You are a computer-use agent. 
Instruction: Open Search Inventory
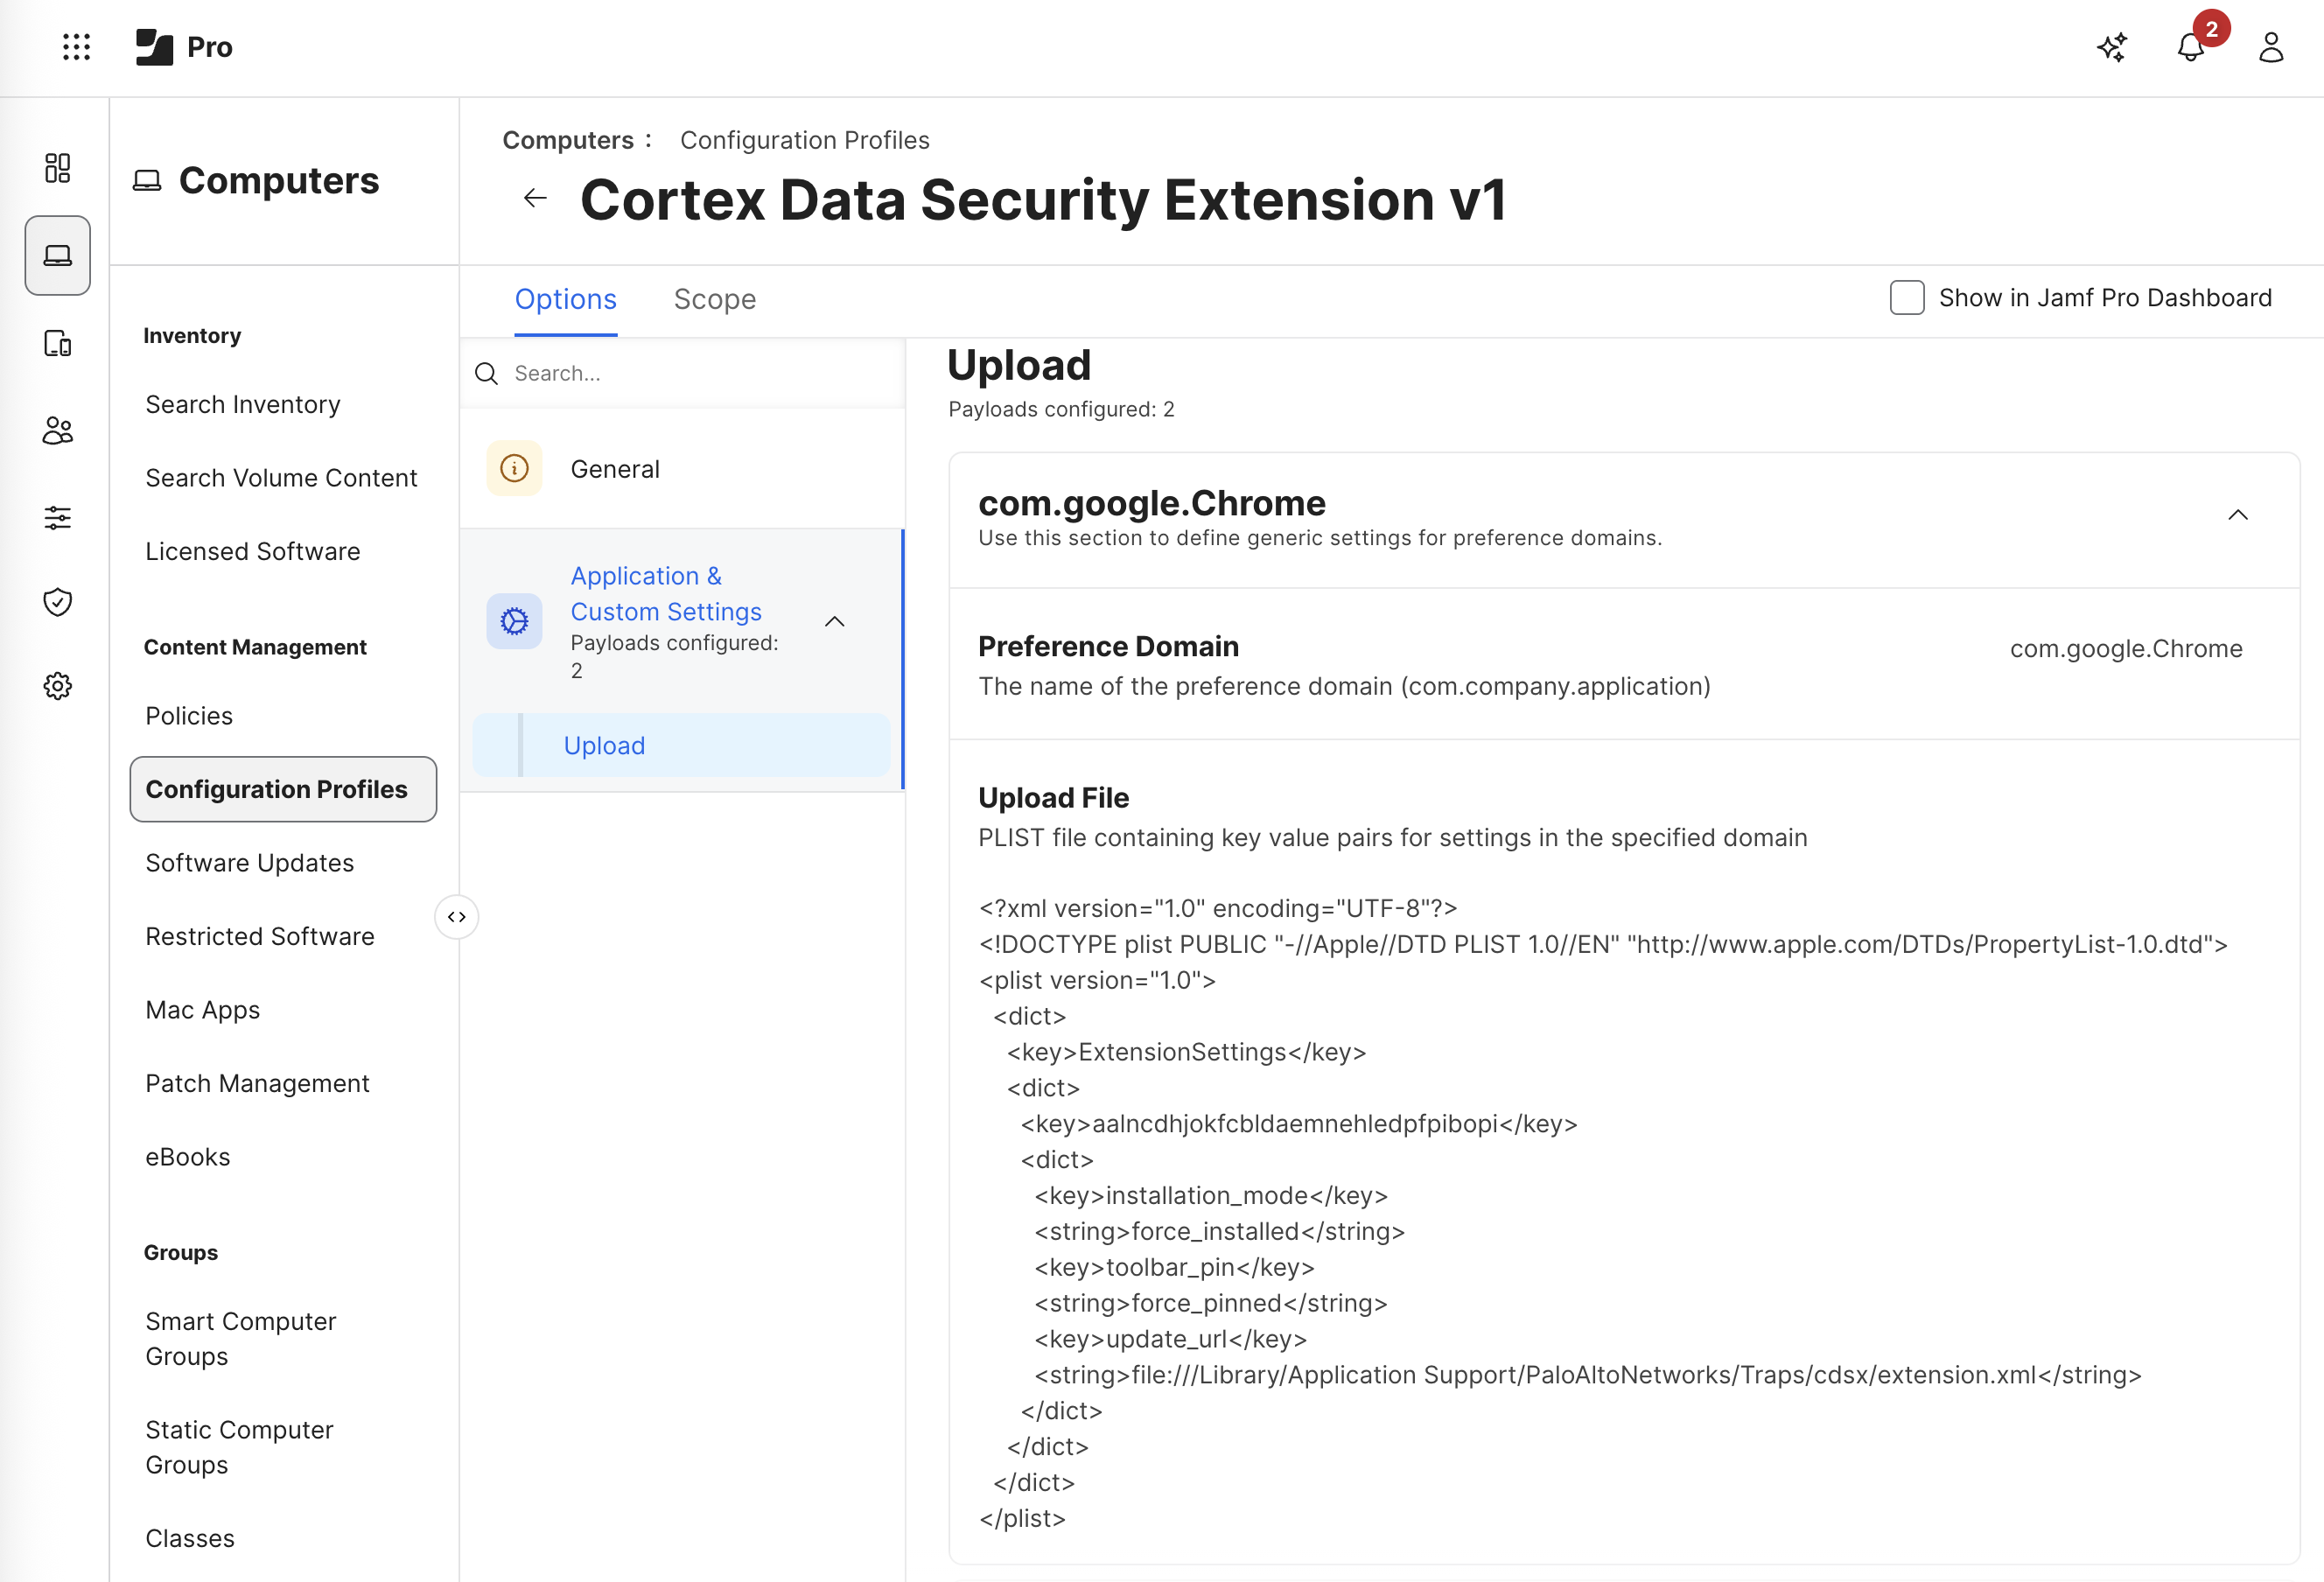[243, 405]
